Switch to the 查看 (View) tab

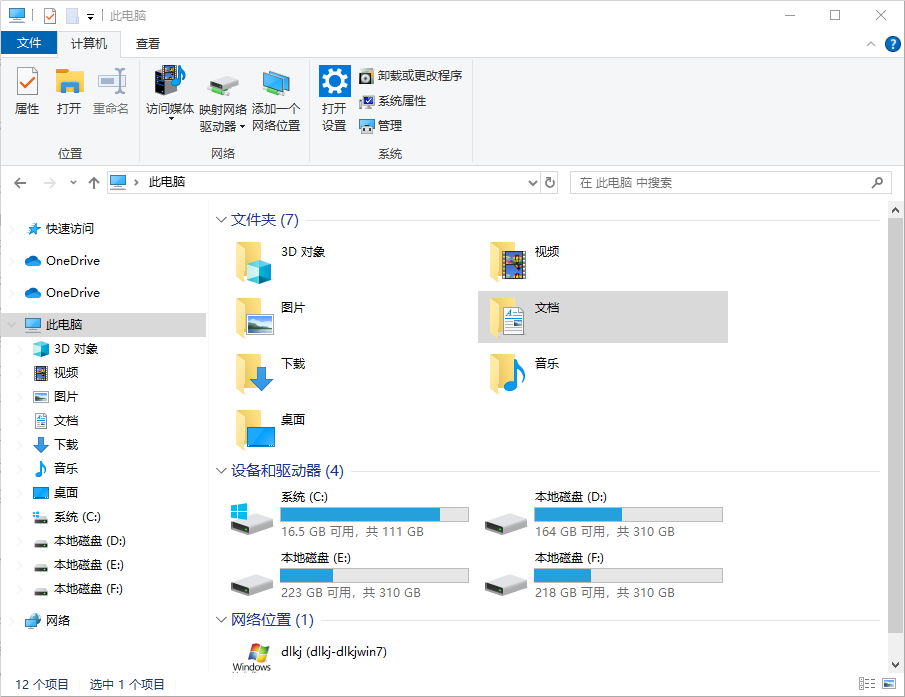tap(147, 43)
